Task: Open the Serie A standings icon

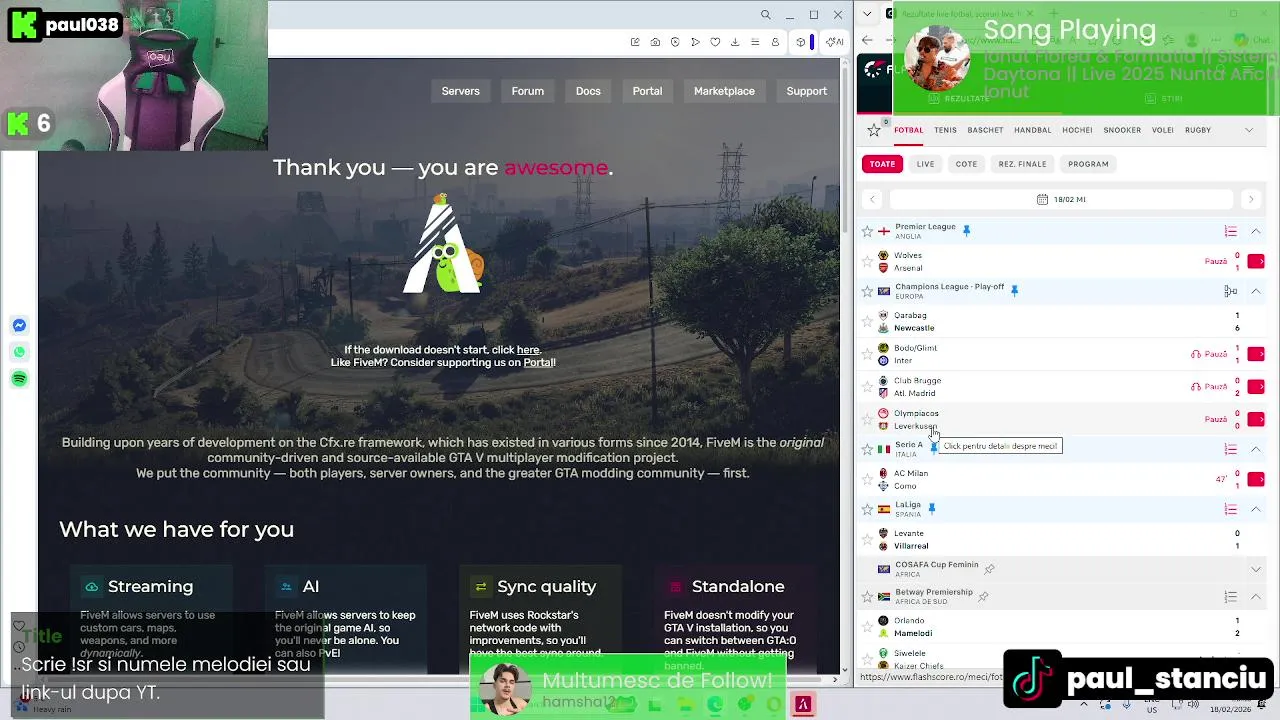Action: 1231,449
